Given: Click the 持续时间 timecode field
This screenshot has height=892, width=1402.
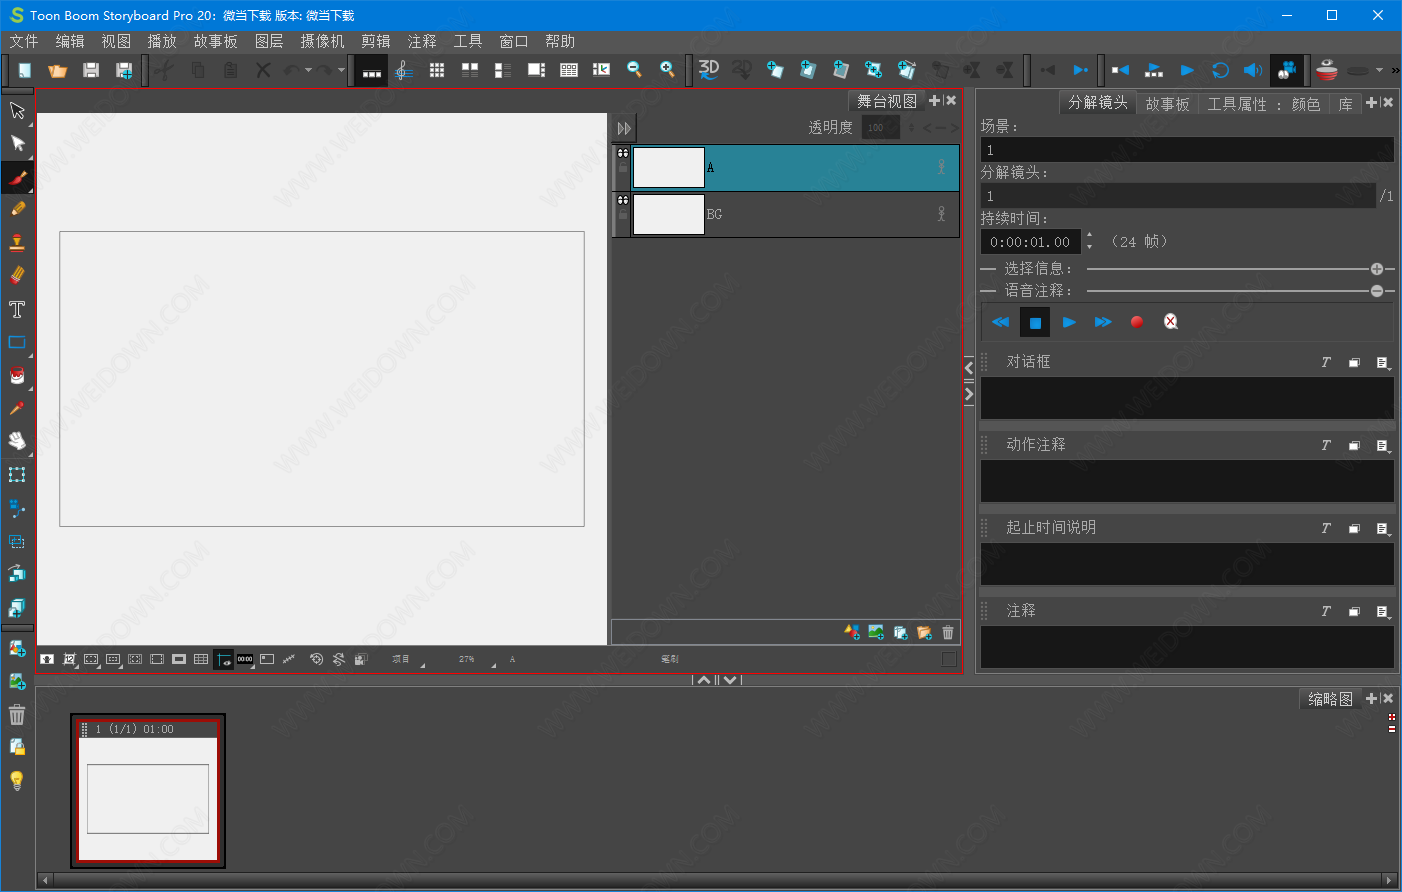Looking at the screenshot, I should coord(1030,242).
